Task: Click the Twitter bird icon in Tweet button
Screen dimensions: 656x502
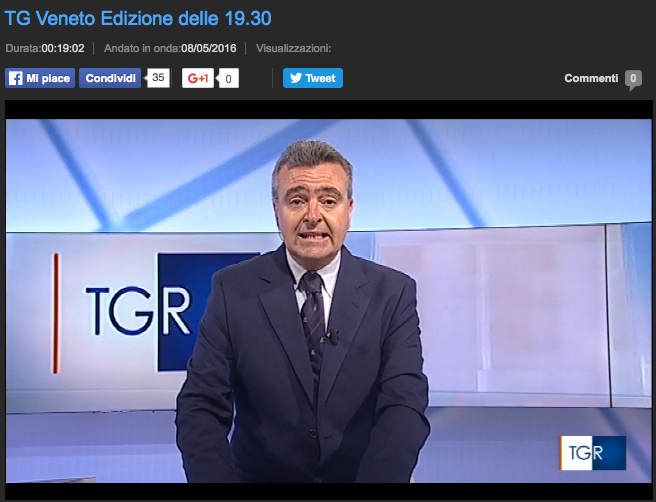Action: pyautogui.click(x=295, y=78)
